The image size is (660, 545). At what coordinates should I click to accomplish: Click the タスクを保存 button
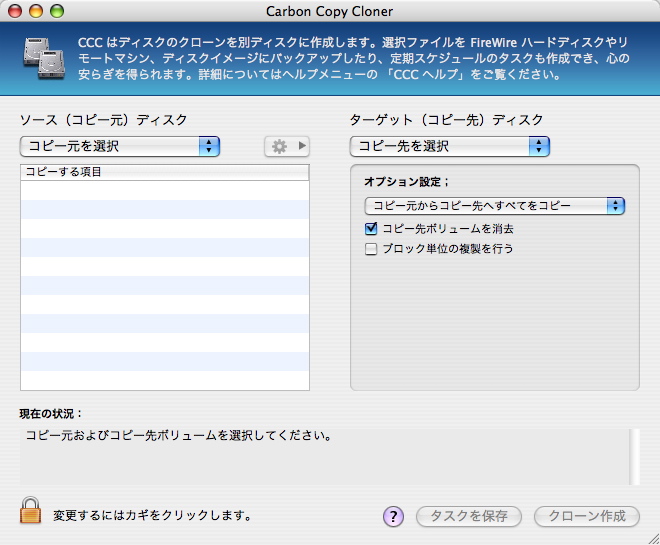pos(468,516)
